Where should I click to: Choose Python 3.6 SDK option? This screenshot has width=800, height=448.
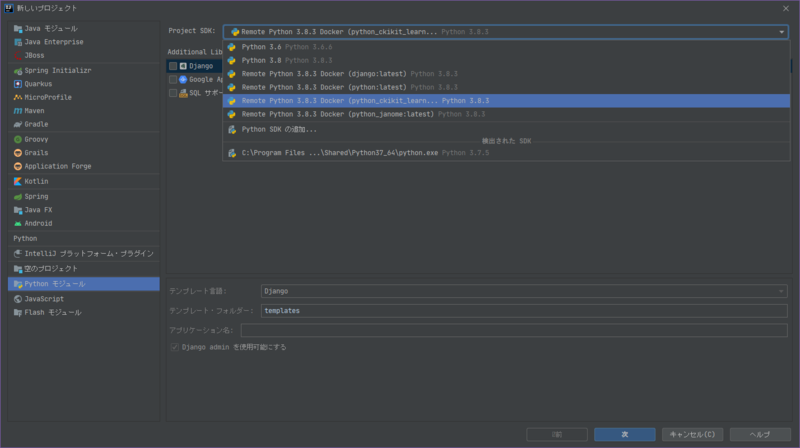pyautogui.click(x=506, y=47)
